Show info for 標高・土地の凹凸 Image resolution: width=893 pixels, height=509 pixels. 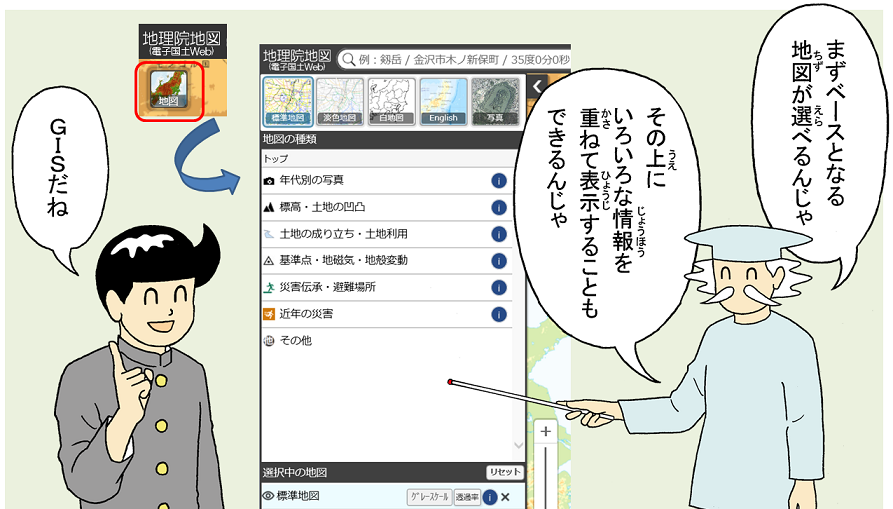pos(499,208)
